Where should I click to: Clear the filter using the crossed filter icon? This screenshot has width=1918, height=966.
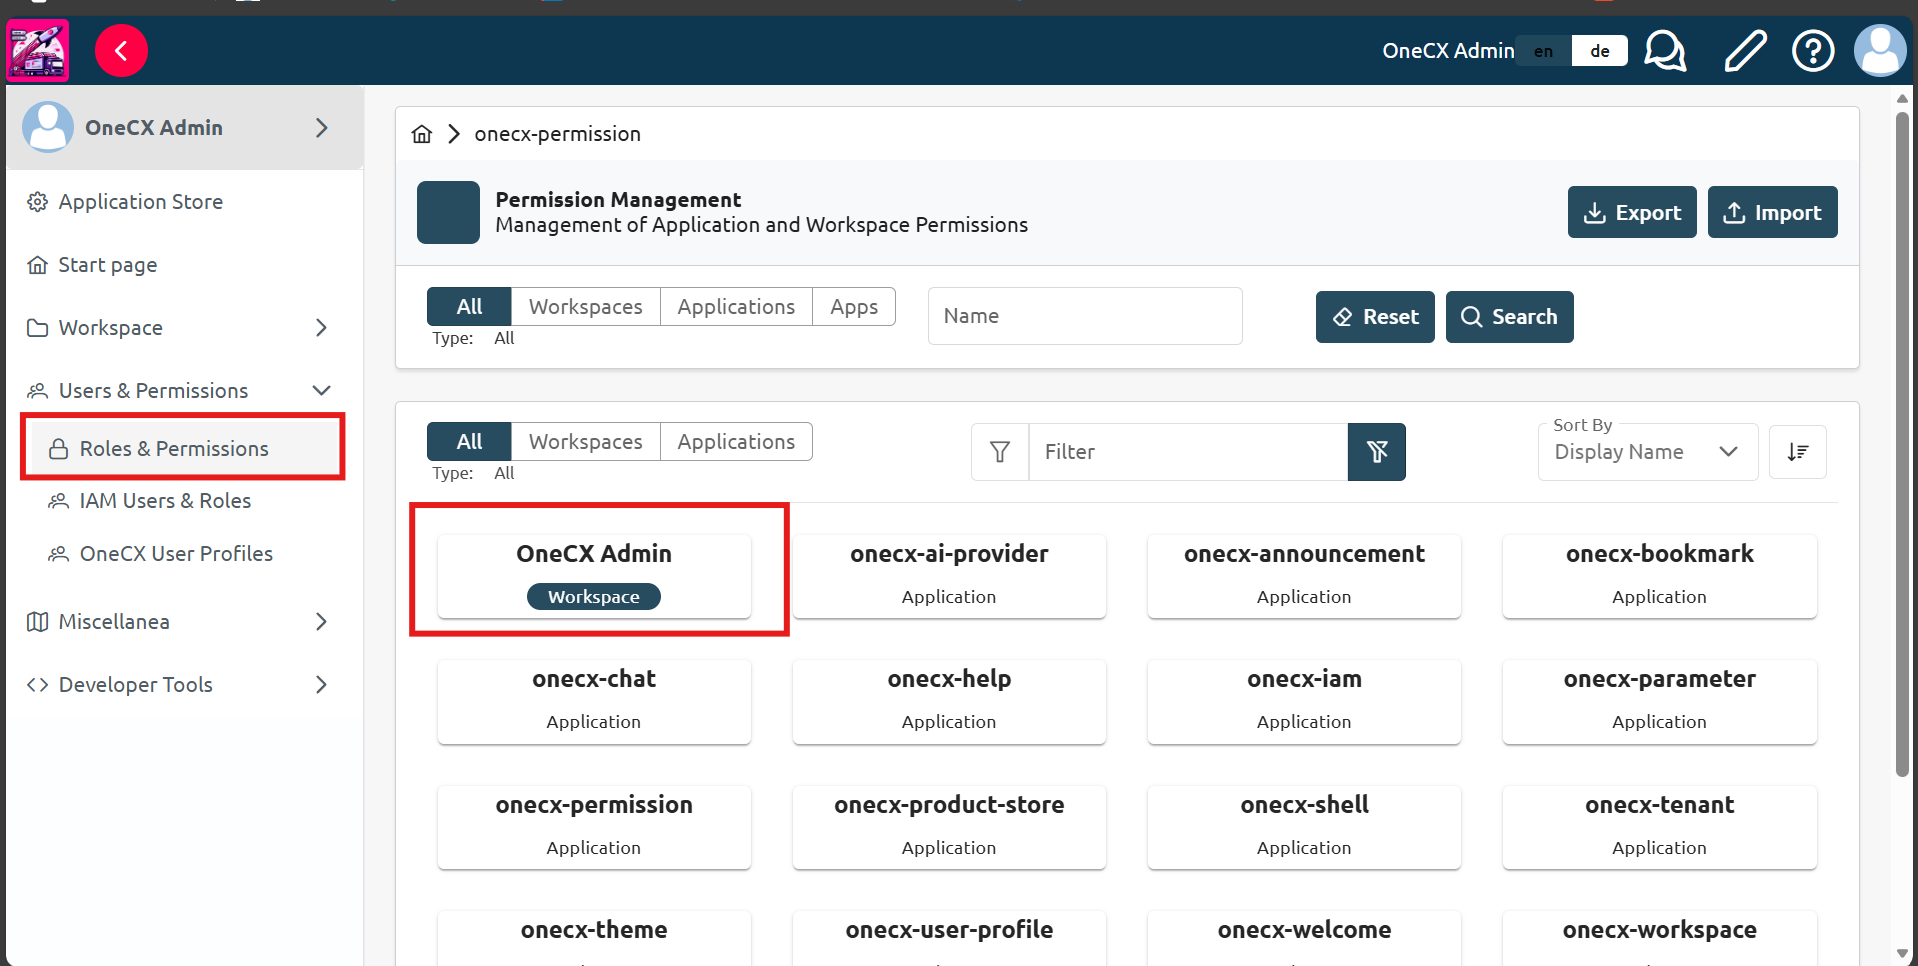tap(1376, 451)
